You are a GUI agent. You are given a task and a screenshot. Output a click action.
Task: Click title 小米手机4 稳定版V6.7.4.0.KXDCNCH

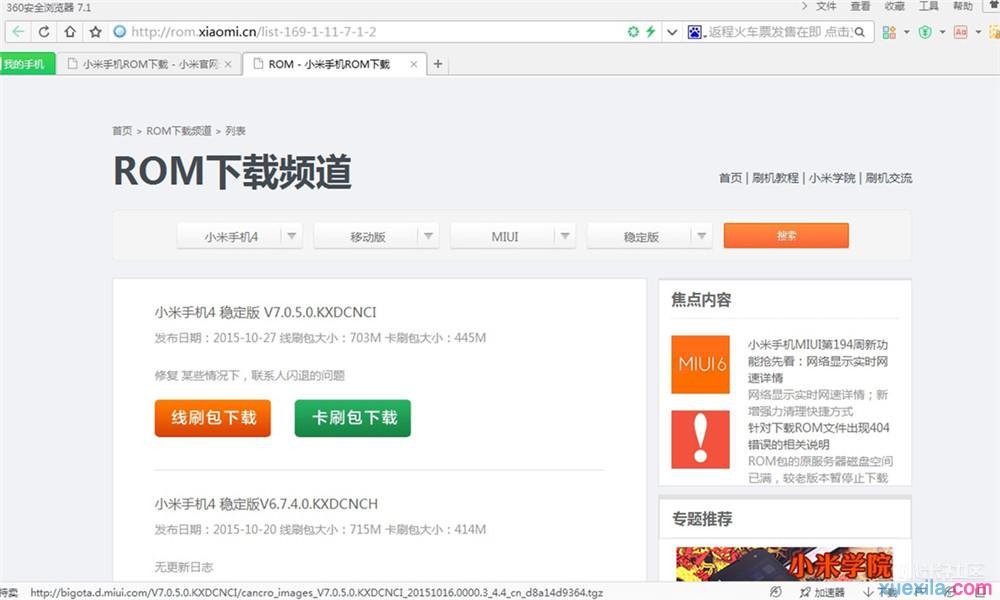point(266,504)
